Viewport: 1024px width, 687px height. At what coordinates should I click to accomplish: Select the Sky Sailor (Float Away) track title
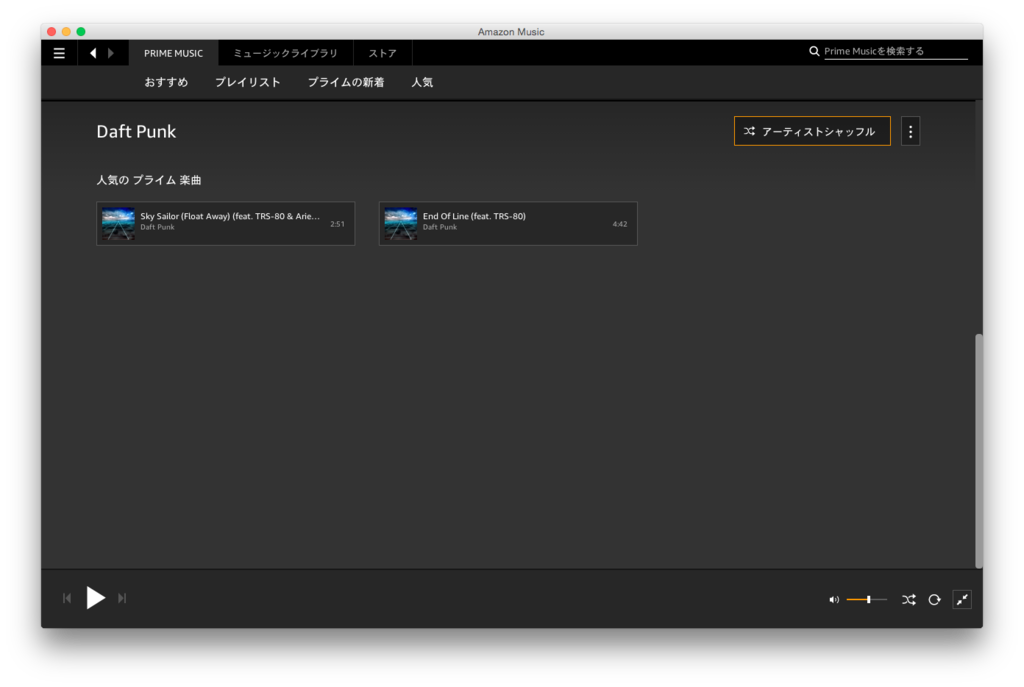(230, 216)
